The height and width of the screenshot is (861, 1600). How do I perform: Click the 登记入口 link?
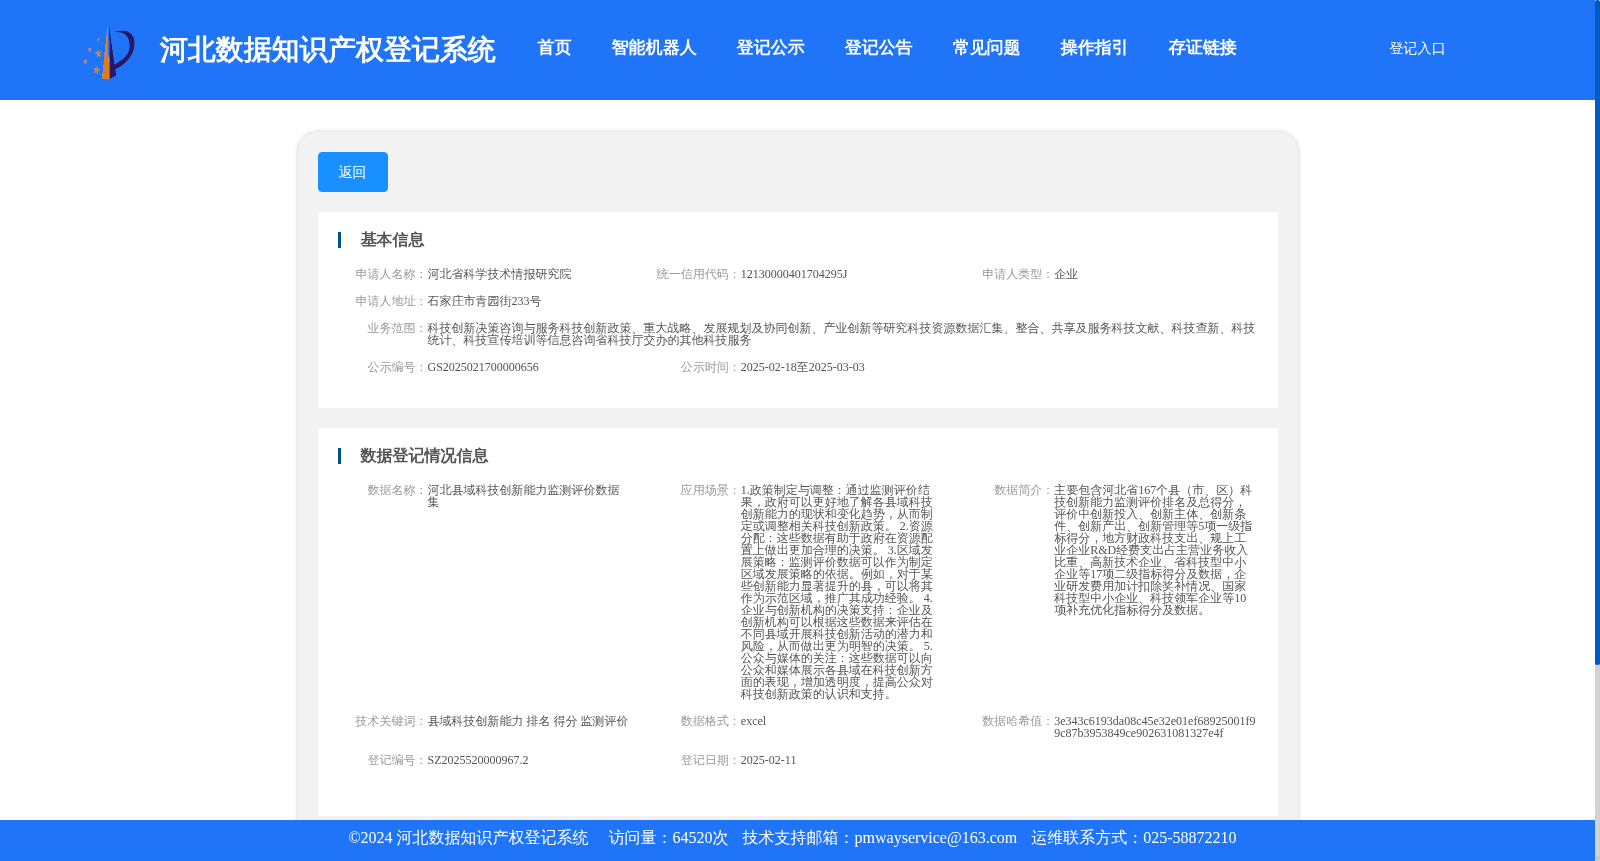(x=1417, y=48)
